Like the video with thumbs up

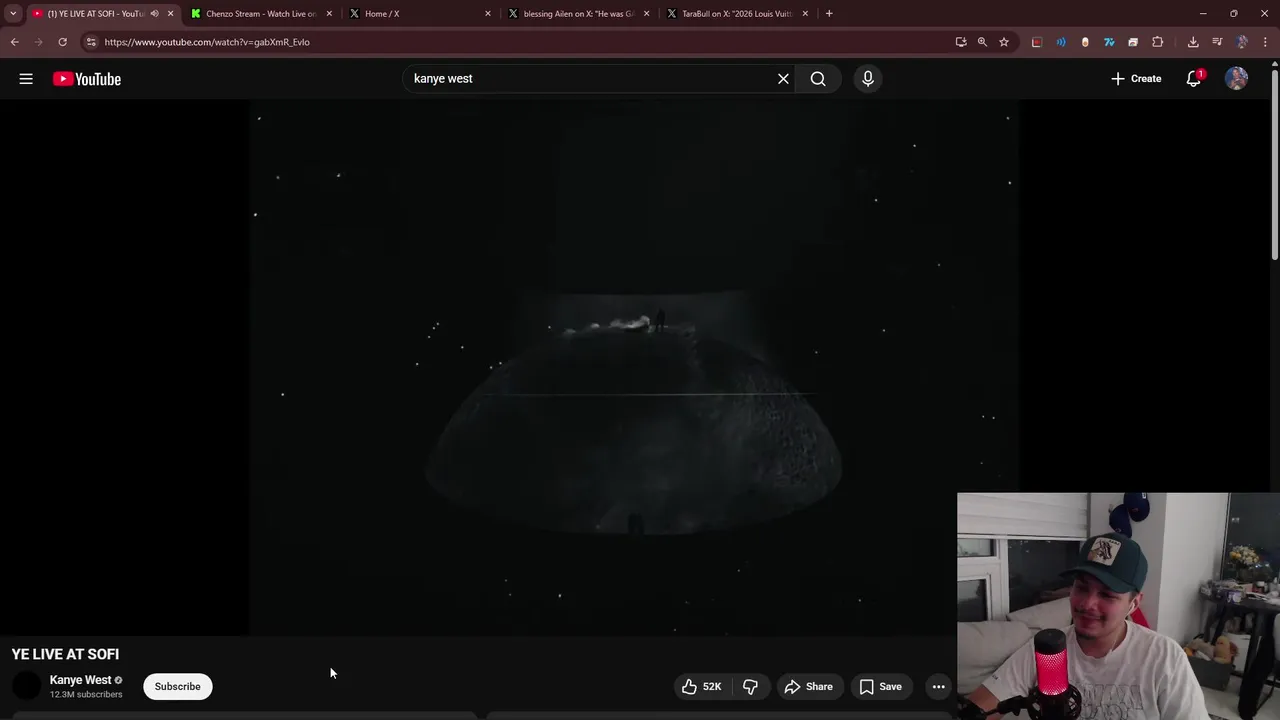pyautogui.click(x=702, y=687)
